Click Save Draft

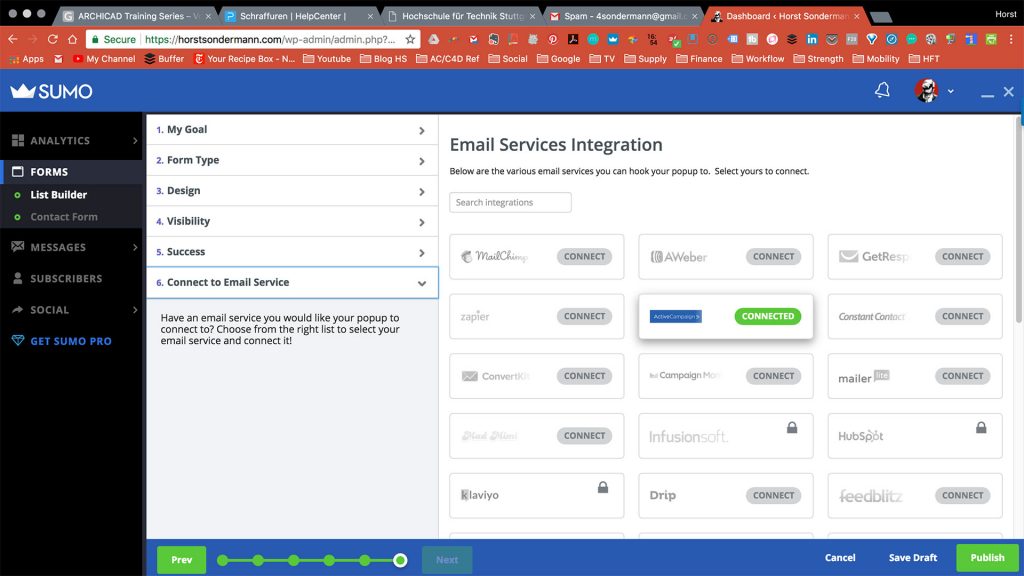(912, 558)
